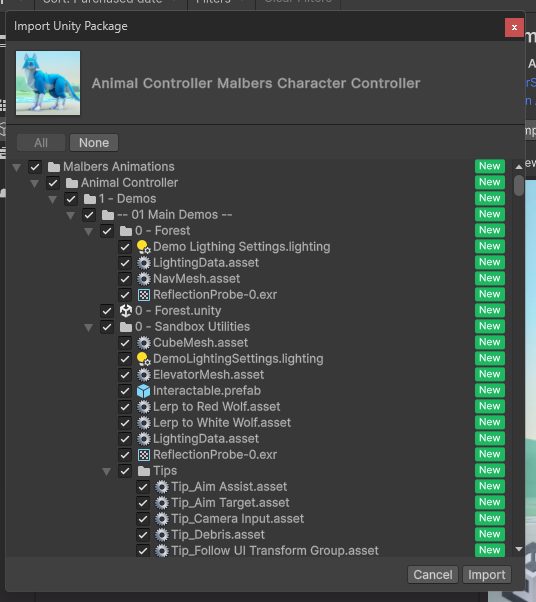
Task: Select the Tip_Aim Assist.asset row label
Action: click(x=229, y=487)
